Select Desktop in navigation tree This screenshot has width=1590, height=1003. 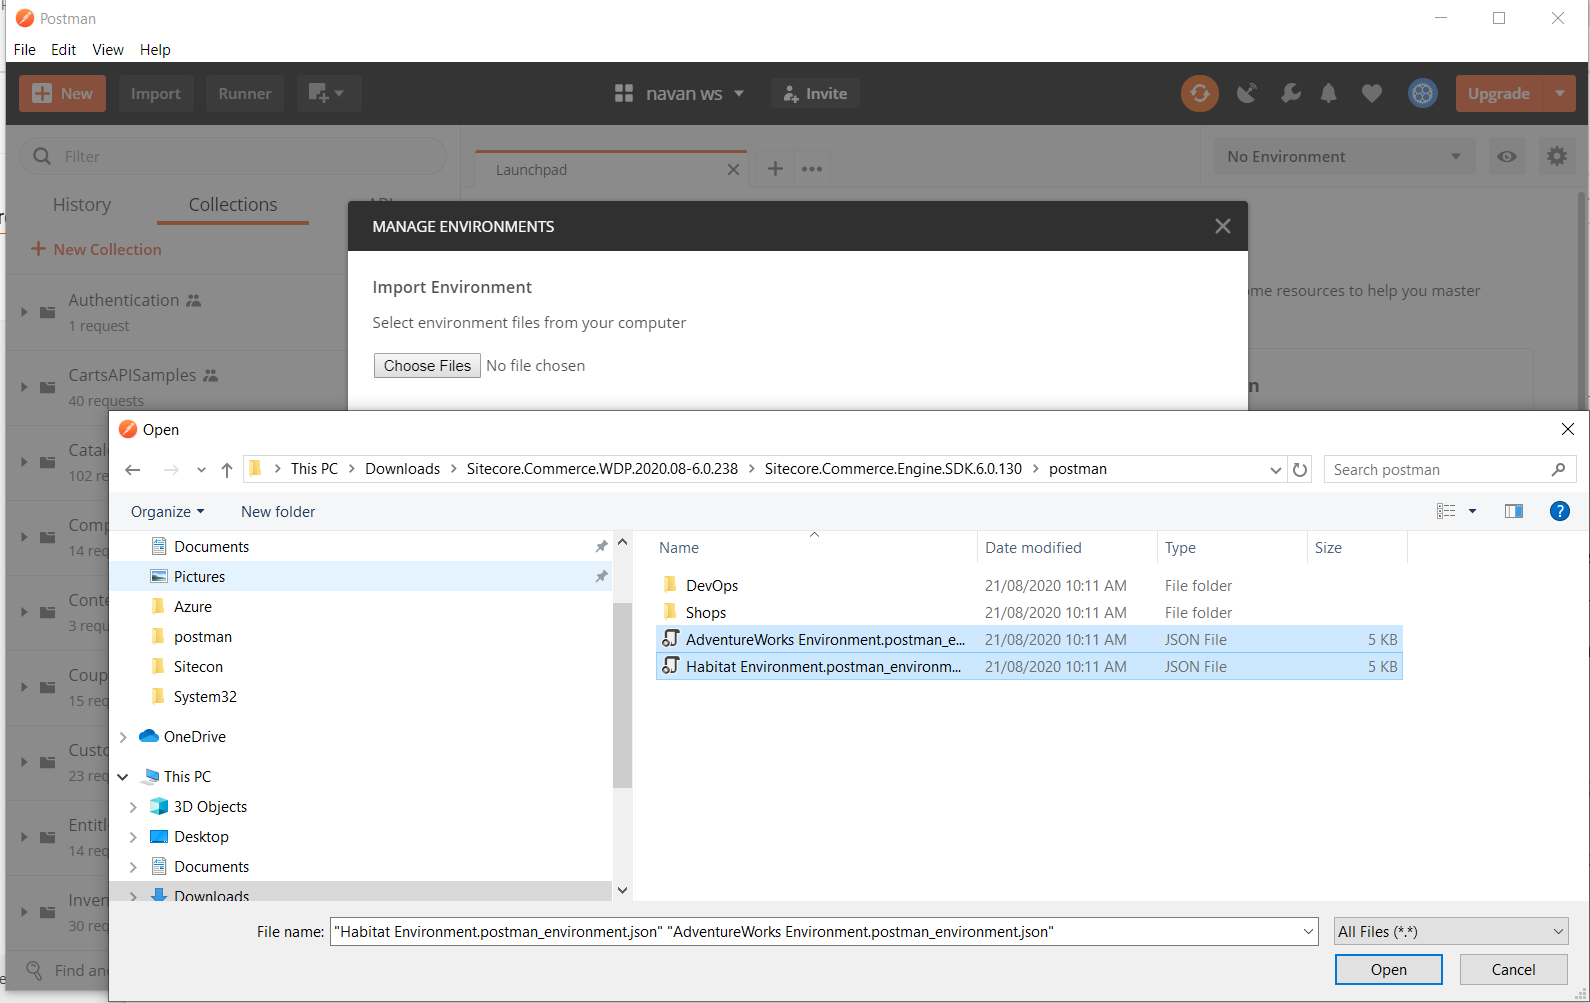[201, 836]
